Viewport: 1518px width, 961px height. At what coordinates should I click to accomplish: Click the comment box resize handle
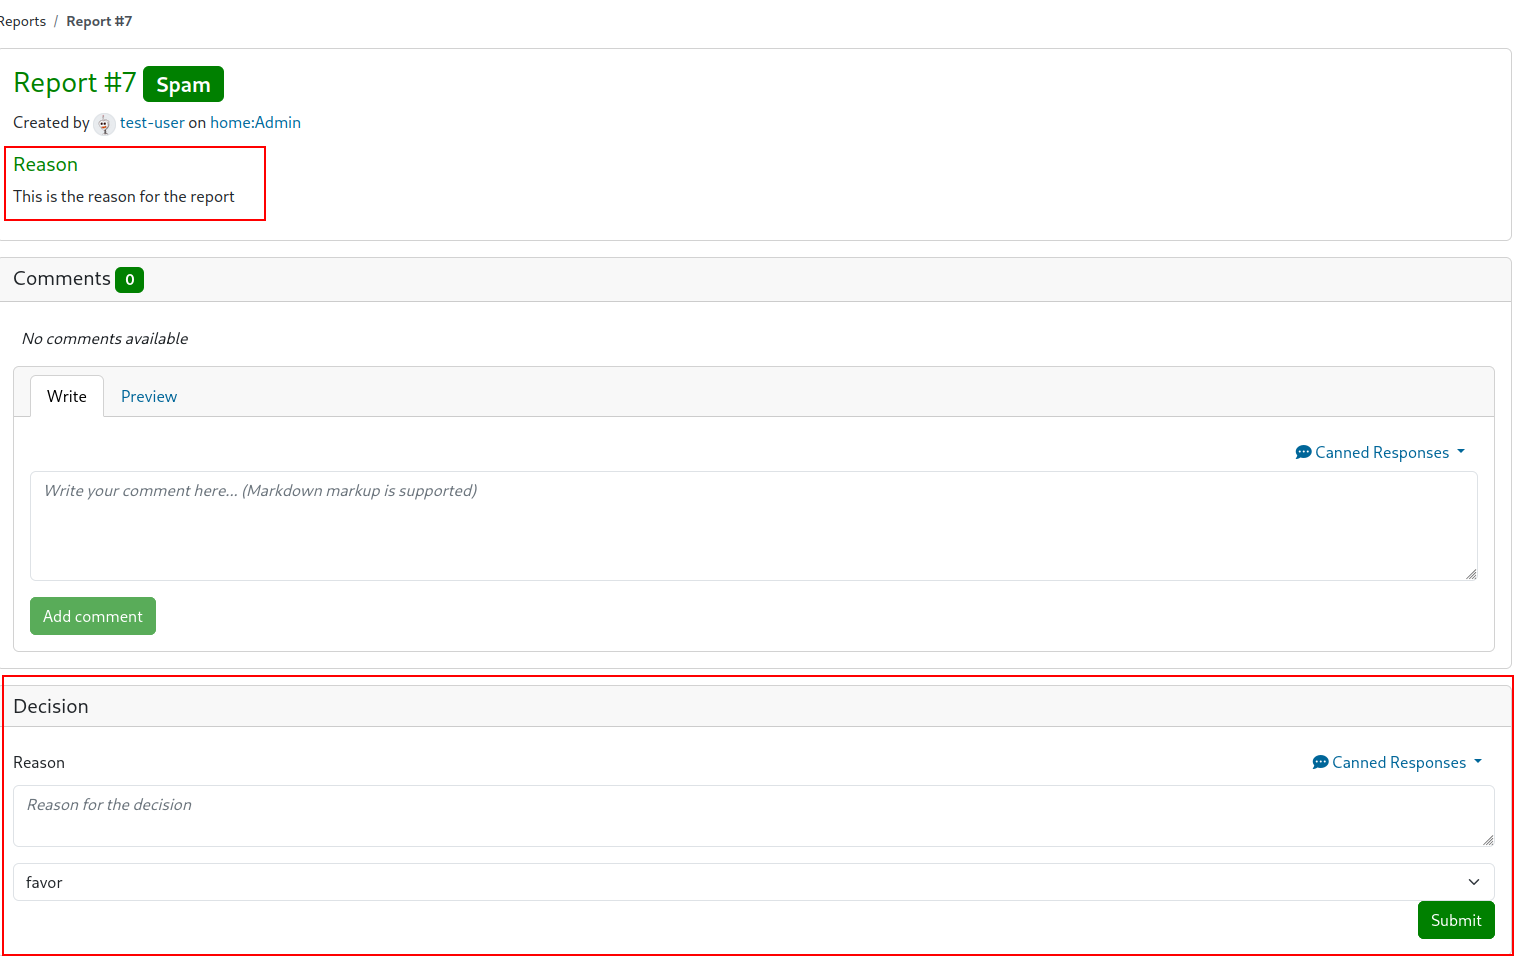(x=1470, y=574)
